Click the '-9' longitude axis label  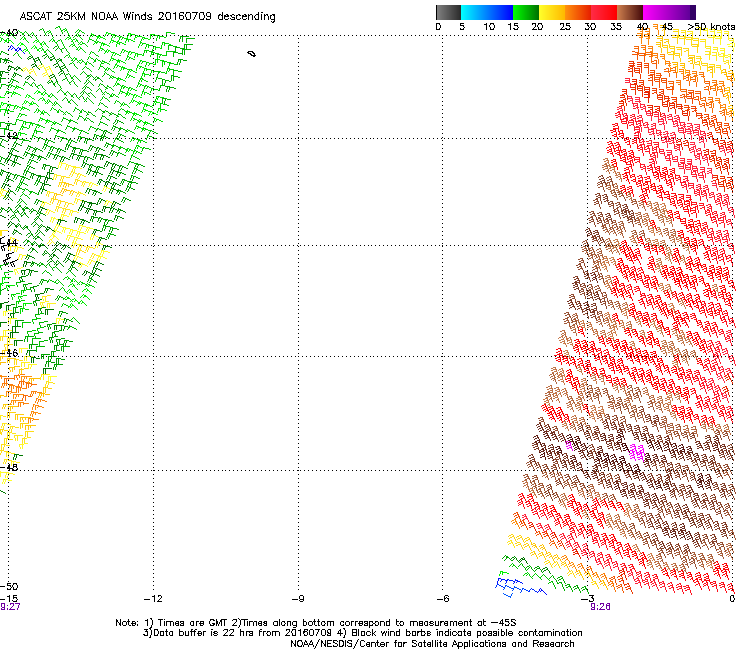(x=298, y=599)
